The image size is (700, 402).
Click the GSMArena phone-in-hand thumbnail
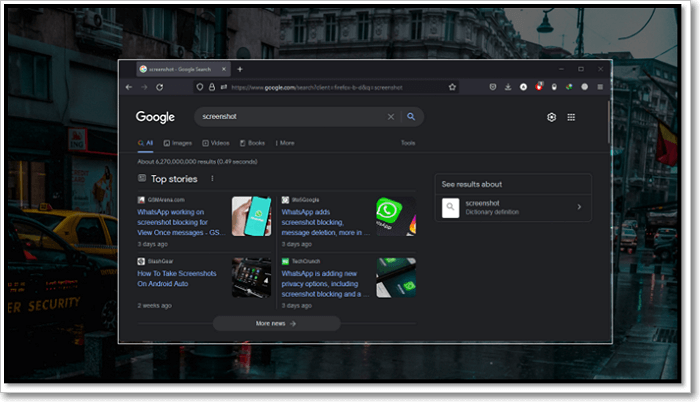tap(252, 217)
